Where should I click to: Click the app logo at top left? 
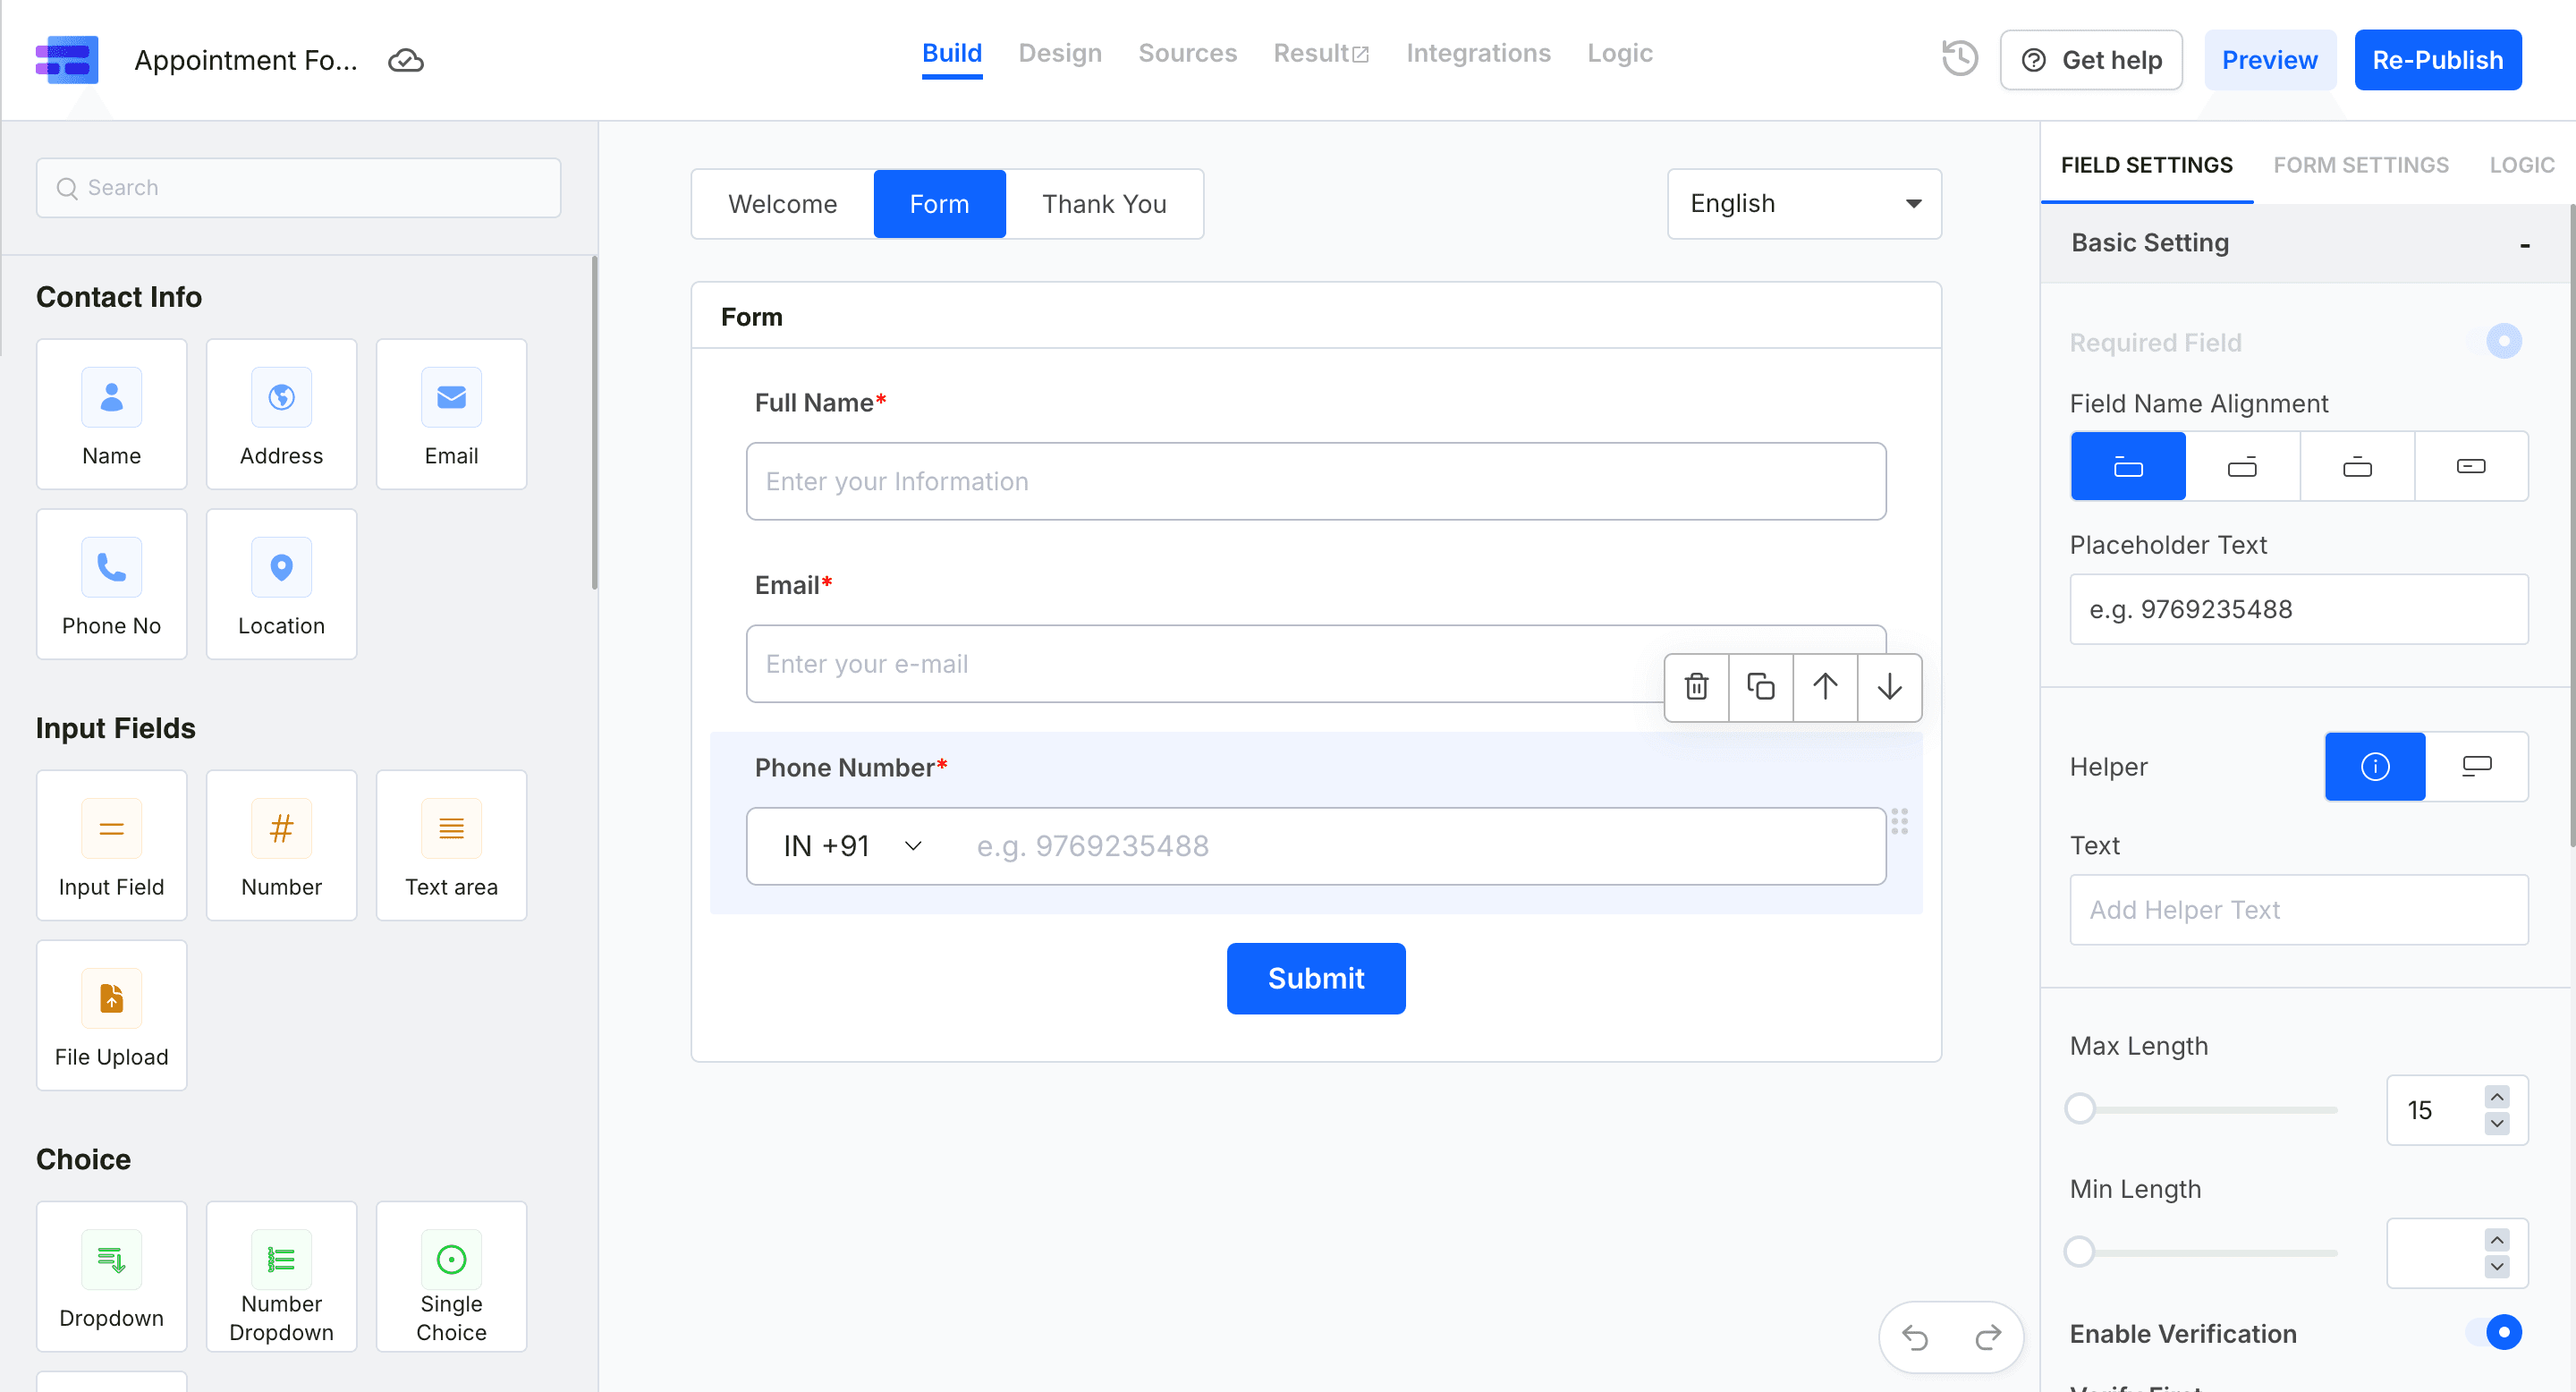click(x=67, y=60)
